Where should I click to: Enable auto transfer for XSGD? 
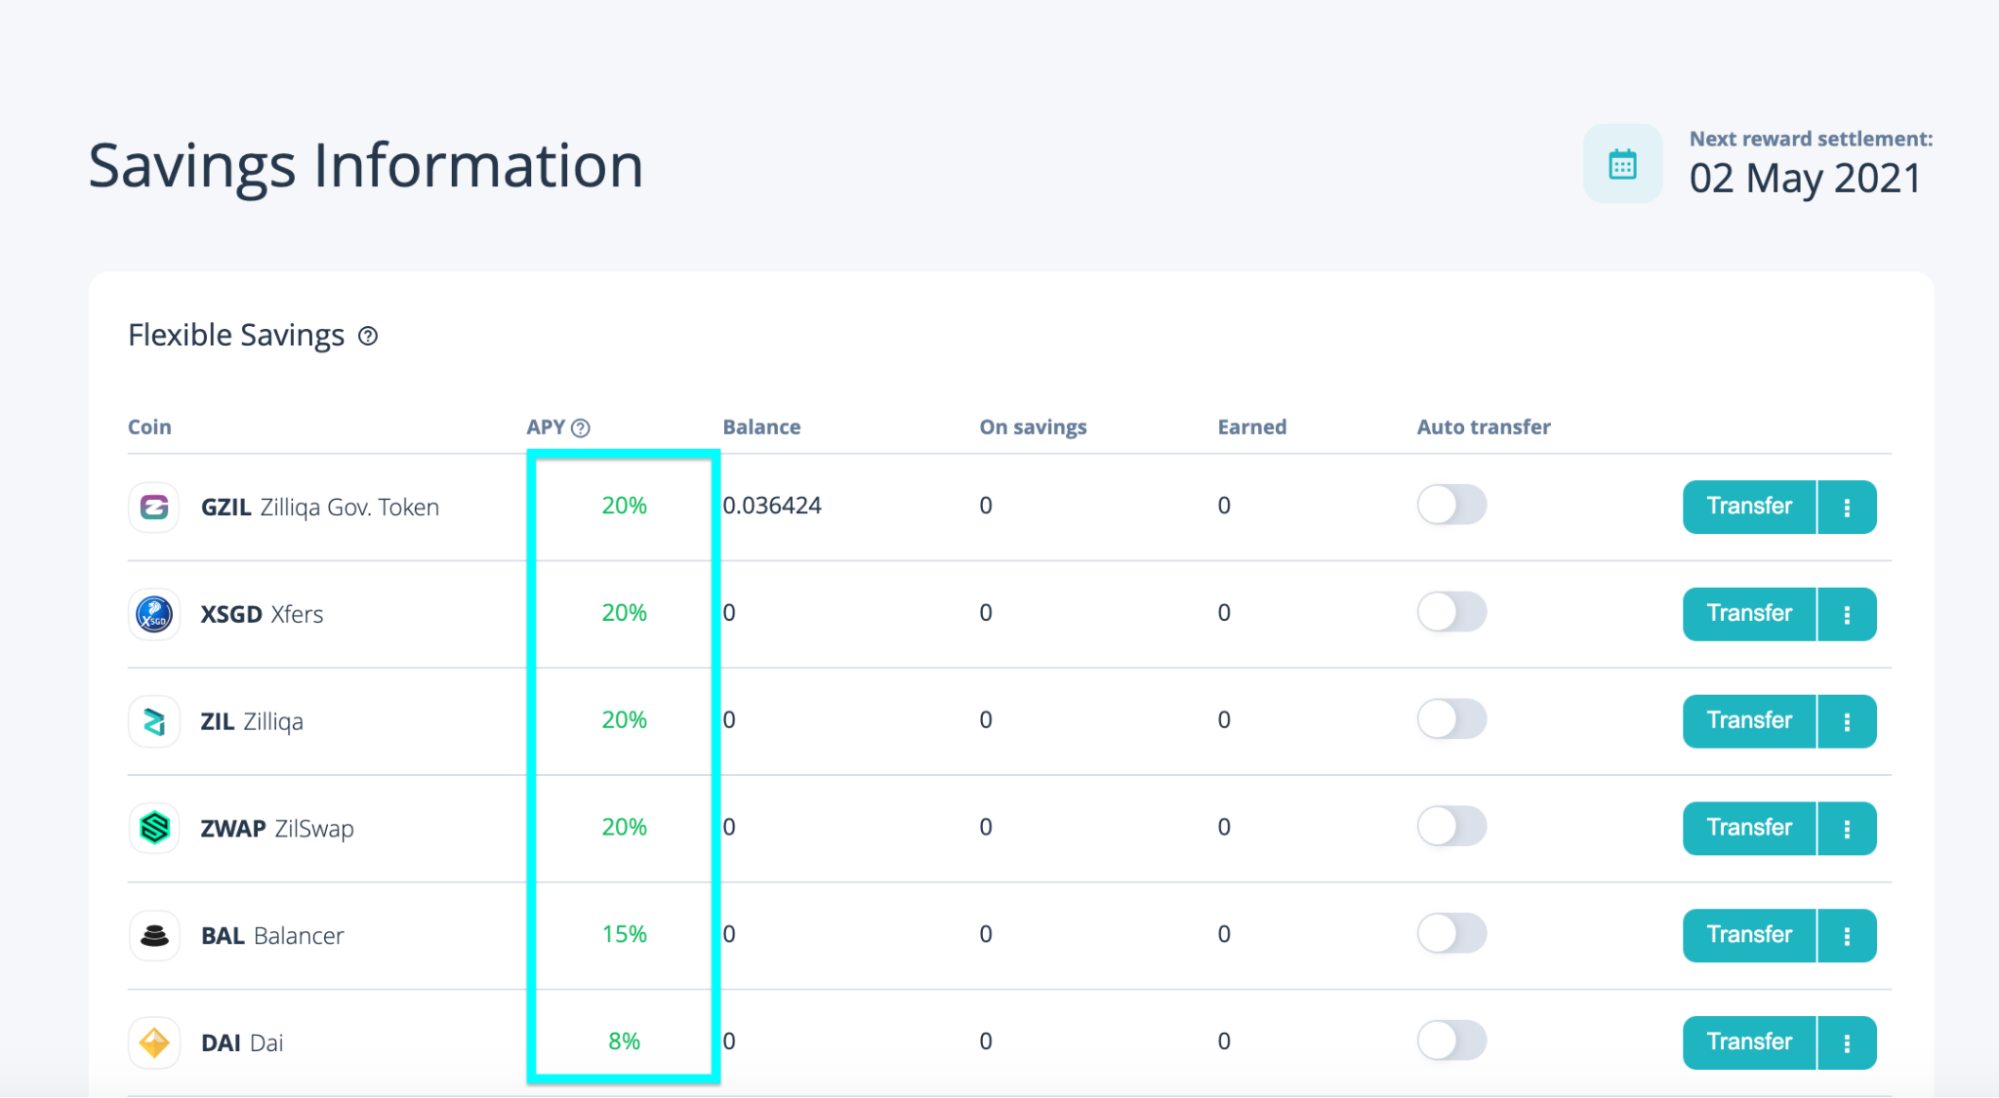[1451, 612]
